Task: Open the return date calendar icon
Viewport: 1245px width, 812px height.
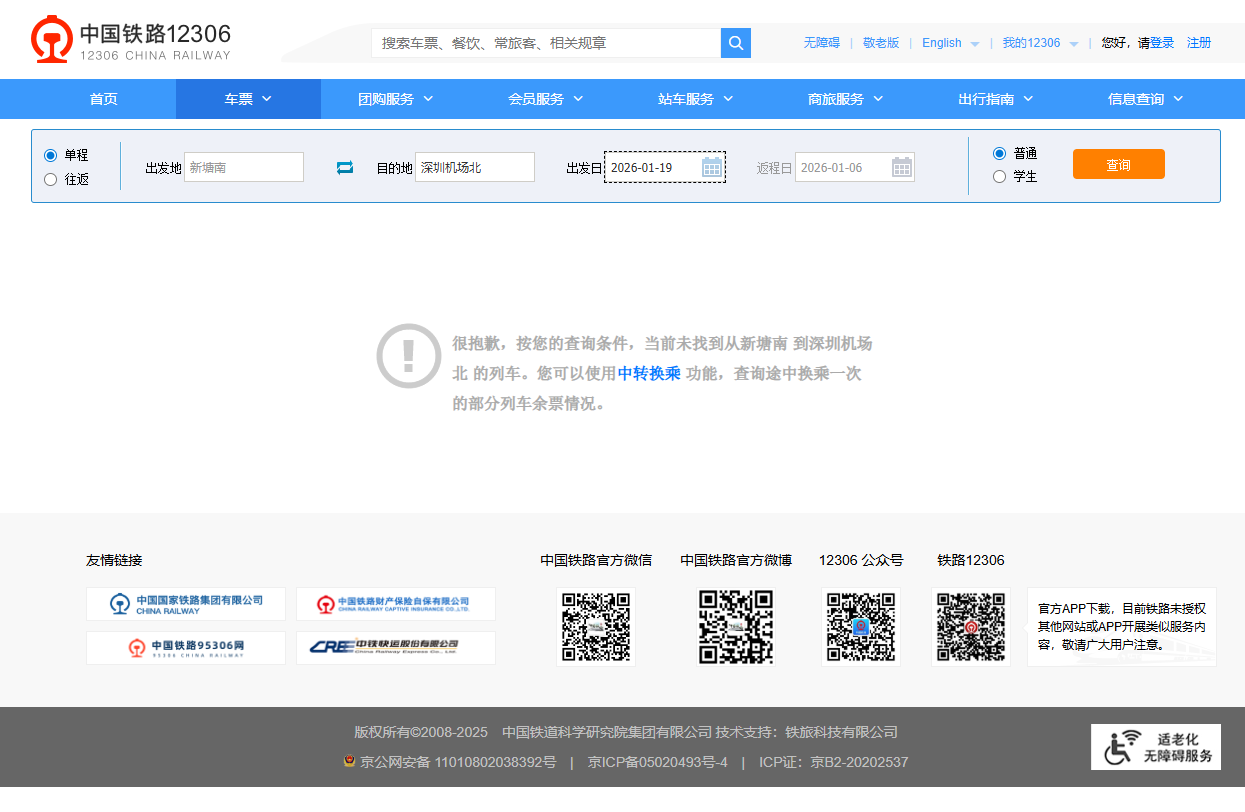Action: (901, 167)
